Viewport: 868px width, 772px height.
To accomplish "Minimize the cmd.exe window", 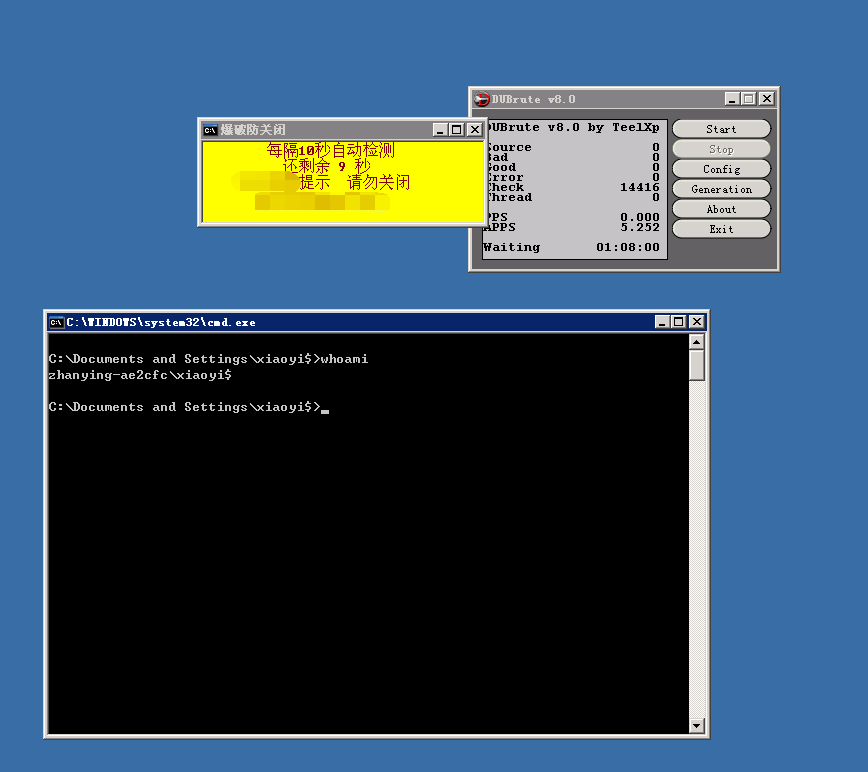I will point(662,322).
